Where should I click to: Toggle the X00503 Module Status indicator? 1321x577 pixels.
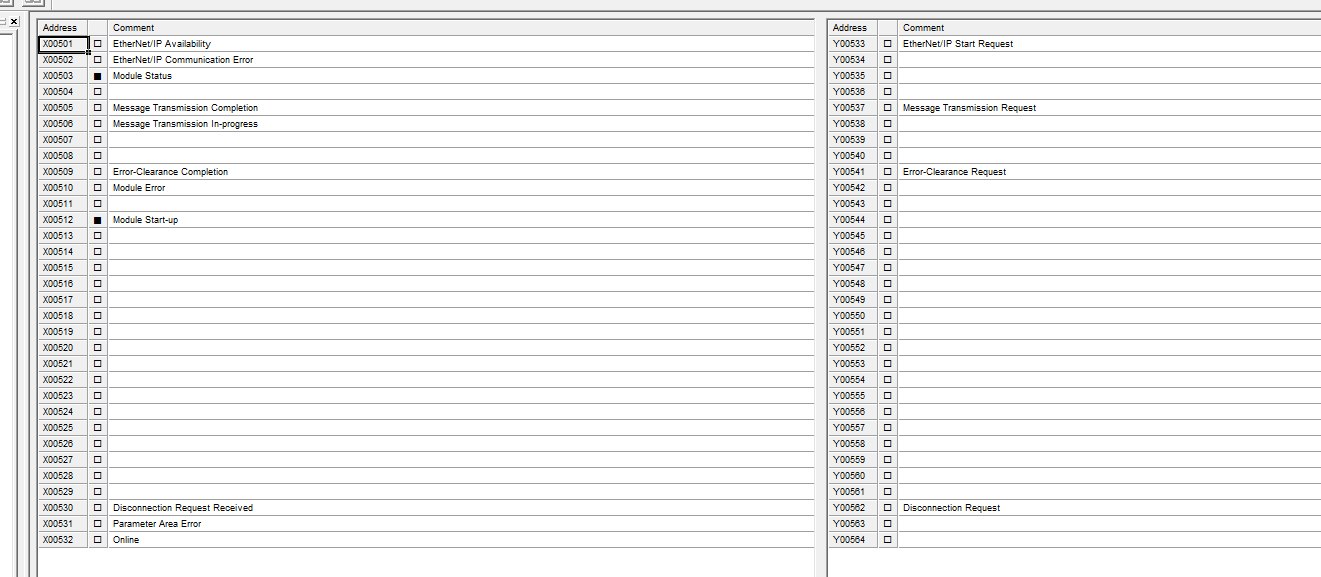pos(98,76)
